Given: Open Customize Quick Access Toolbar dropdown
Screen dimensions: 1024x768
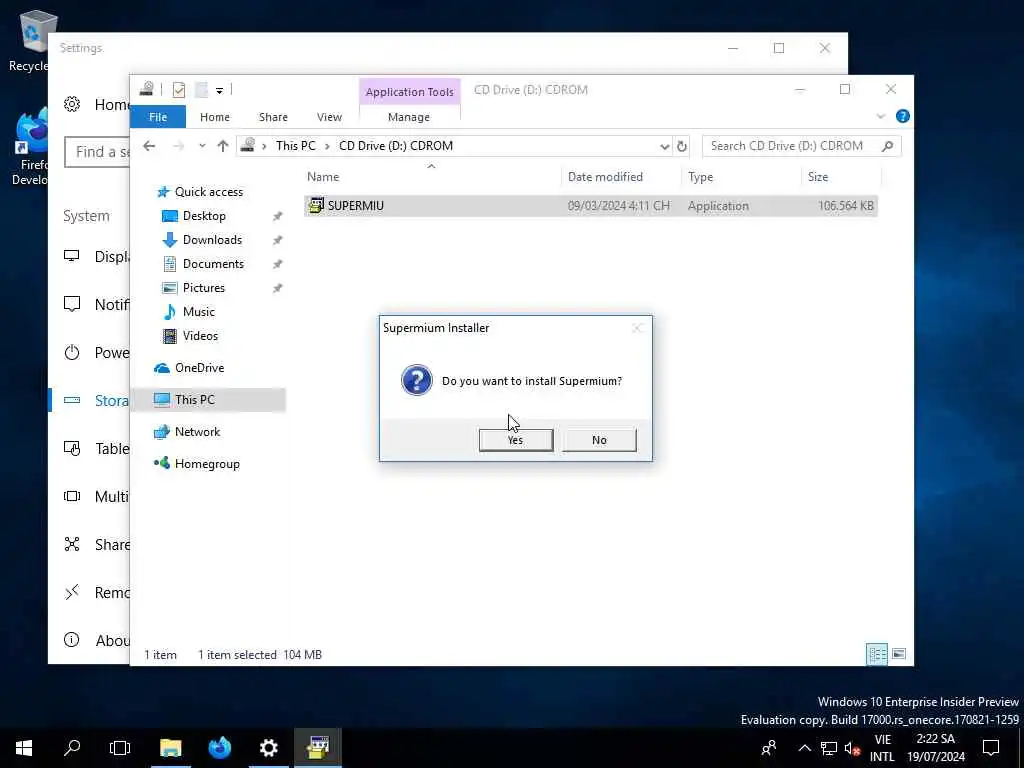Looking at the screenshot, I should click(x=219, y=90).
